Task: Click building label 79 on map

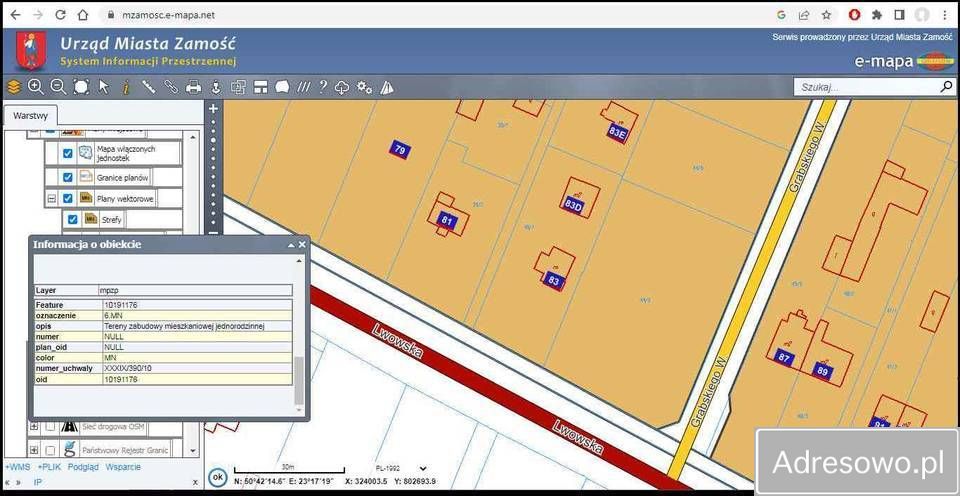Action: click(x=400, y=149)
